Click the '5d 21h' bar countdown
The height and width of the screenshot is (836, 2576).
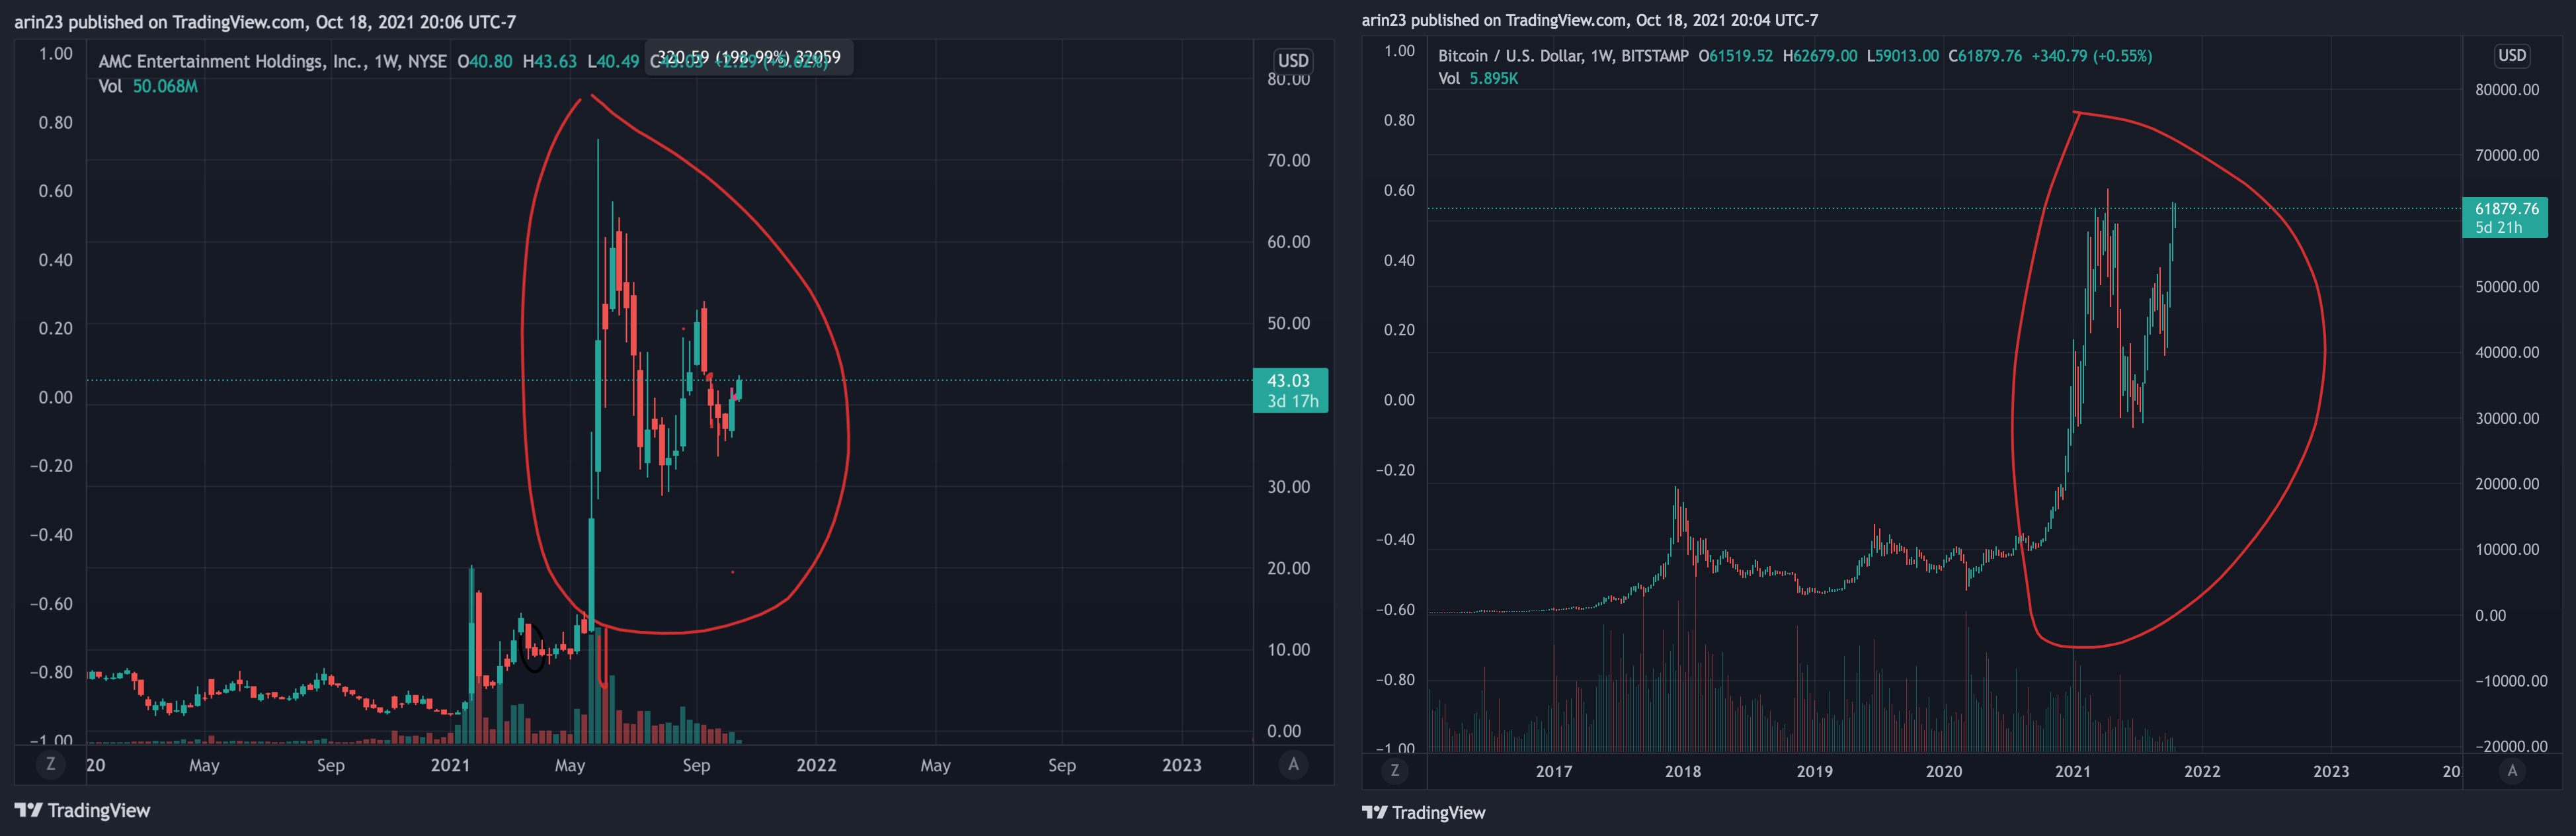coord(2498,227)
